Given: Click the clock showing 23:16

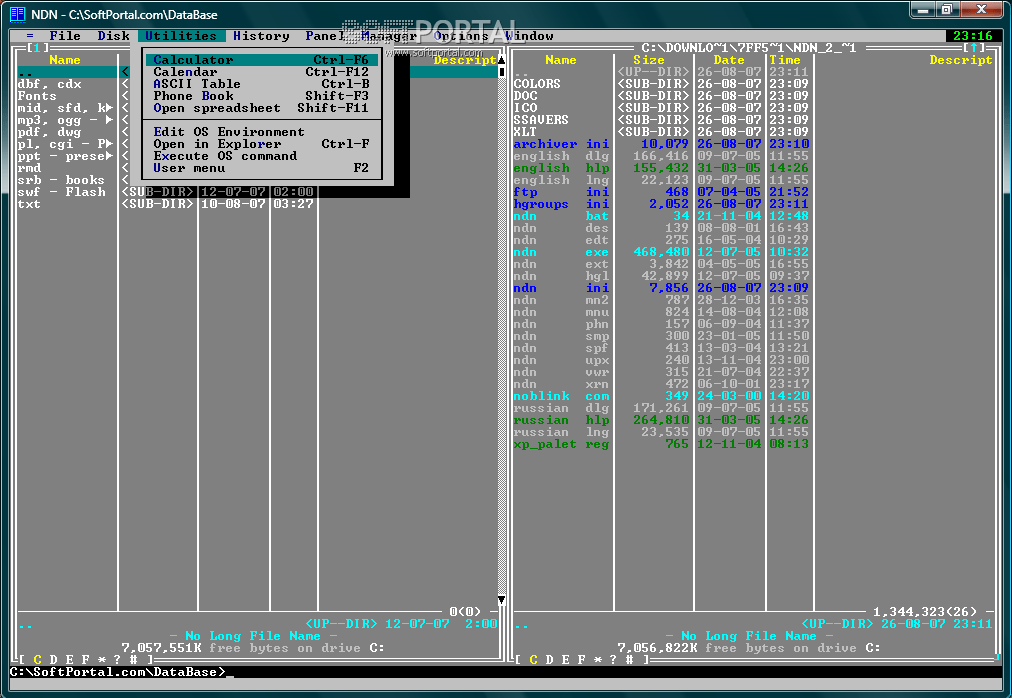Looking at the screenshot, I should tap(973, 36).
